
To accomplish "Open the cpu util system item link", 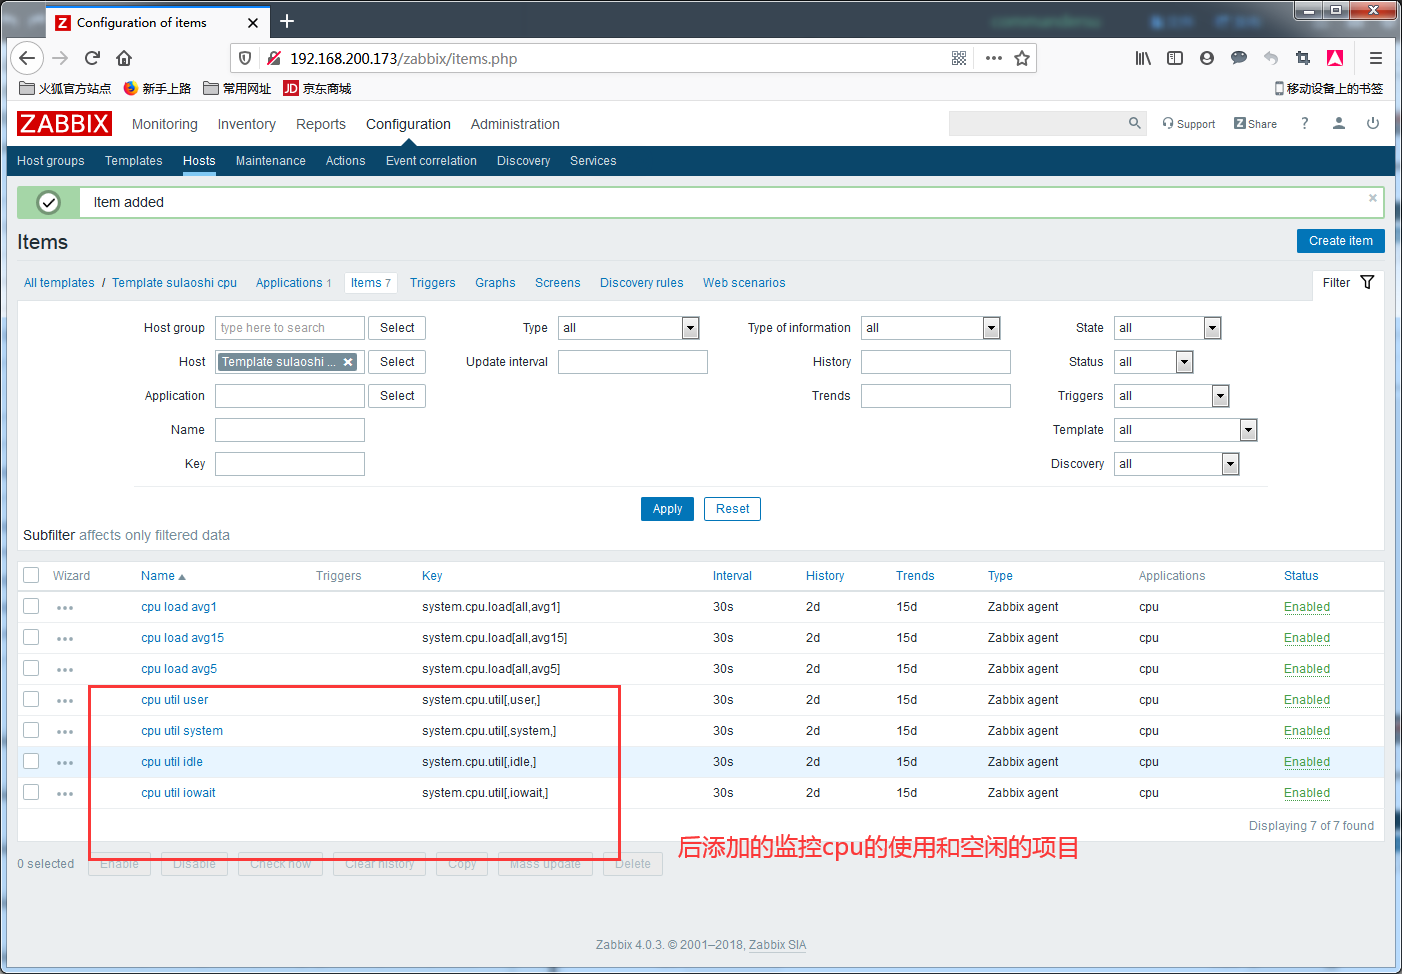I will [x=182, y=731].
